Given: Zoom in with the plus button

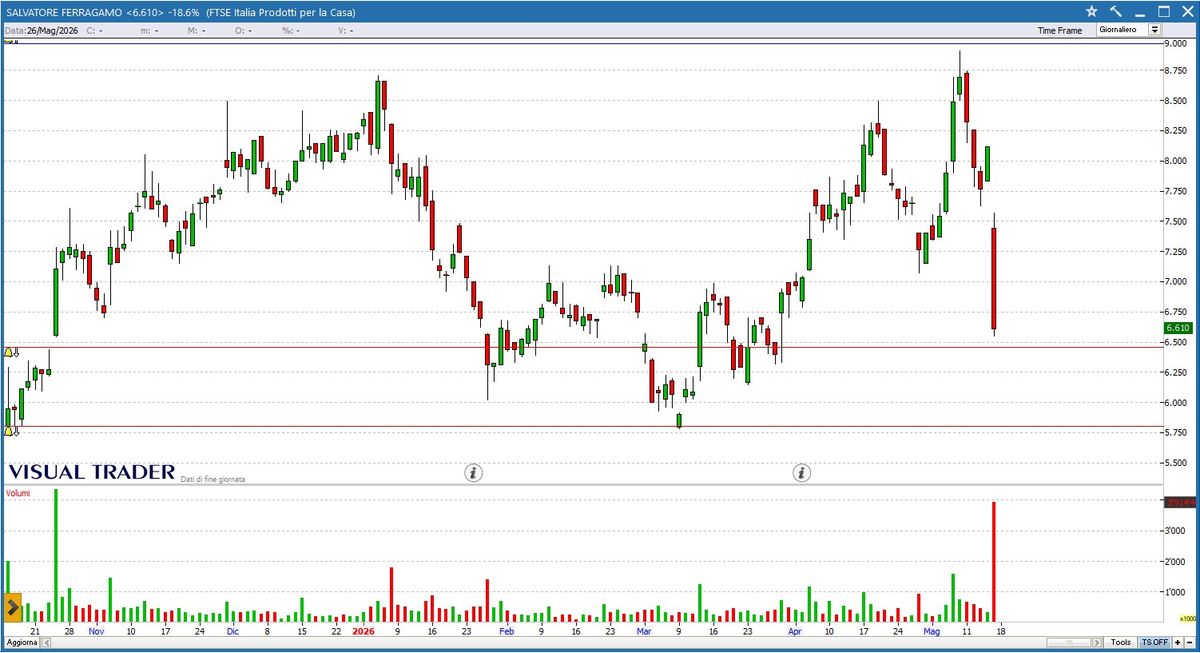Looking at the screenshot, I should click(1177, 641).
